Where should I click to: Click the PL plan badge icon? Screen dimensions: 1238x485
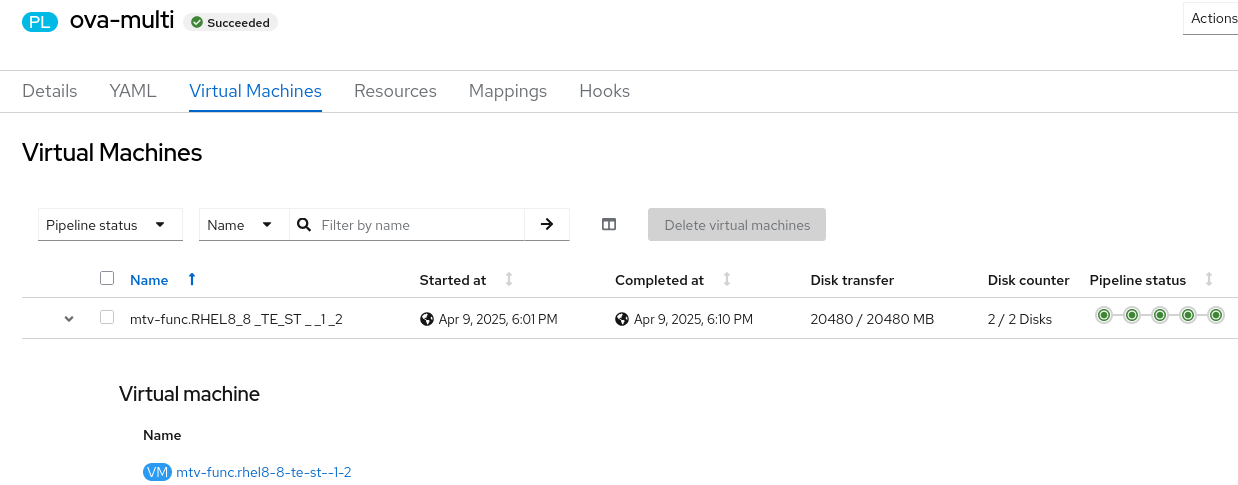pos(40,22)
